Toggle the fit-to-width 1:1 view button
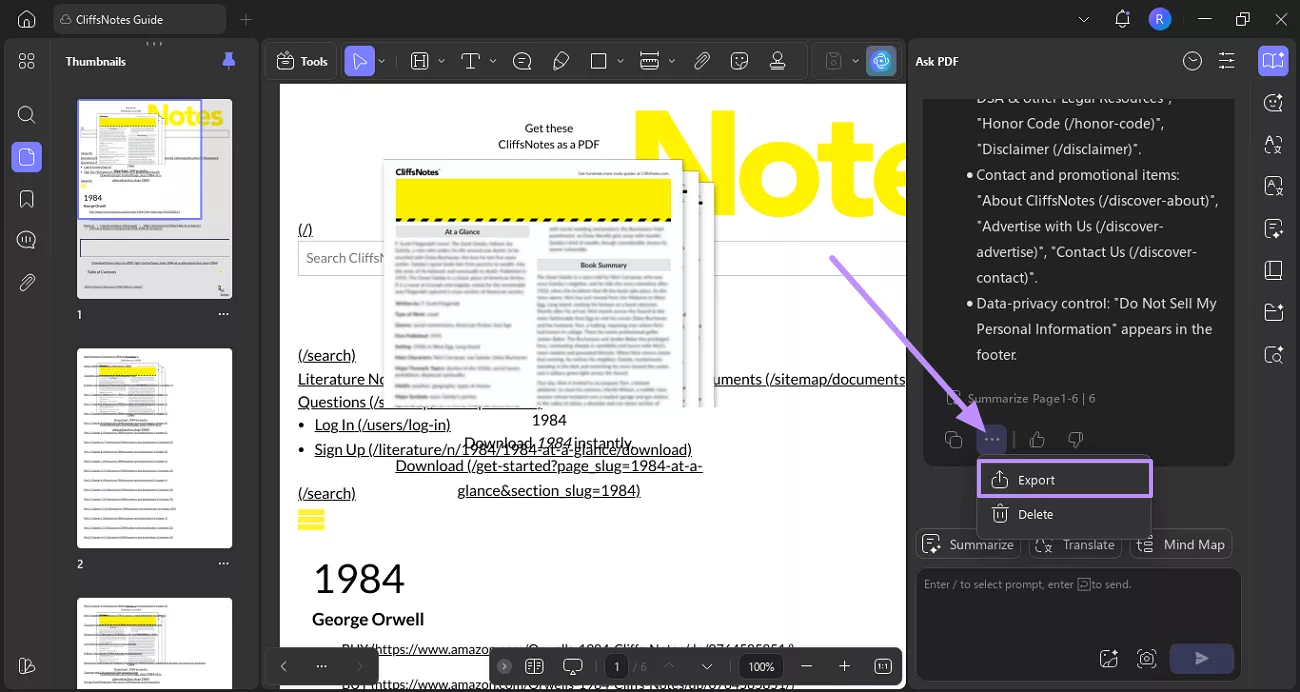Viewport: 1300px width, 692px height. [x=883, y=666]
